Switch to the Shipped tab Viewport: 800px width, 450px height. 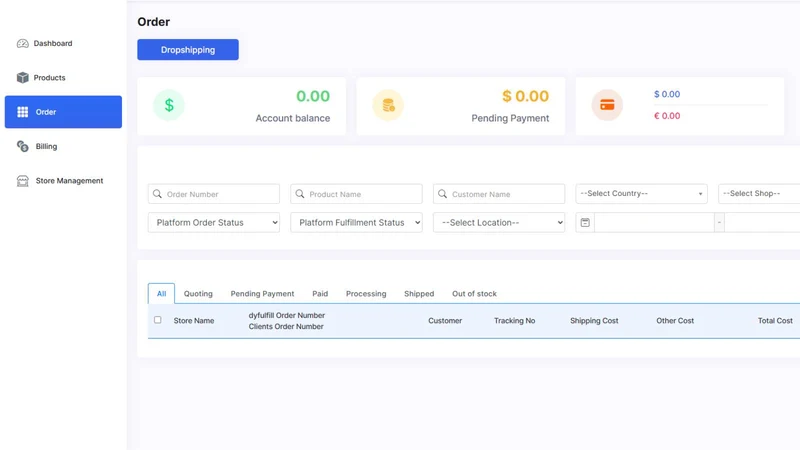(419, 293)
